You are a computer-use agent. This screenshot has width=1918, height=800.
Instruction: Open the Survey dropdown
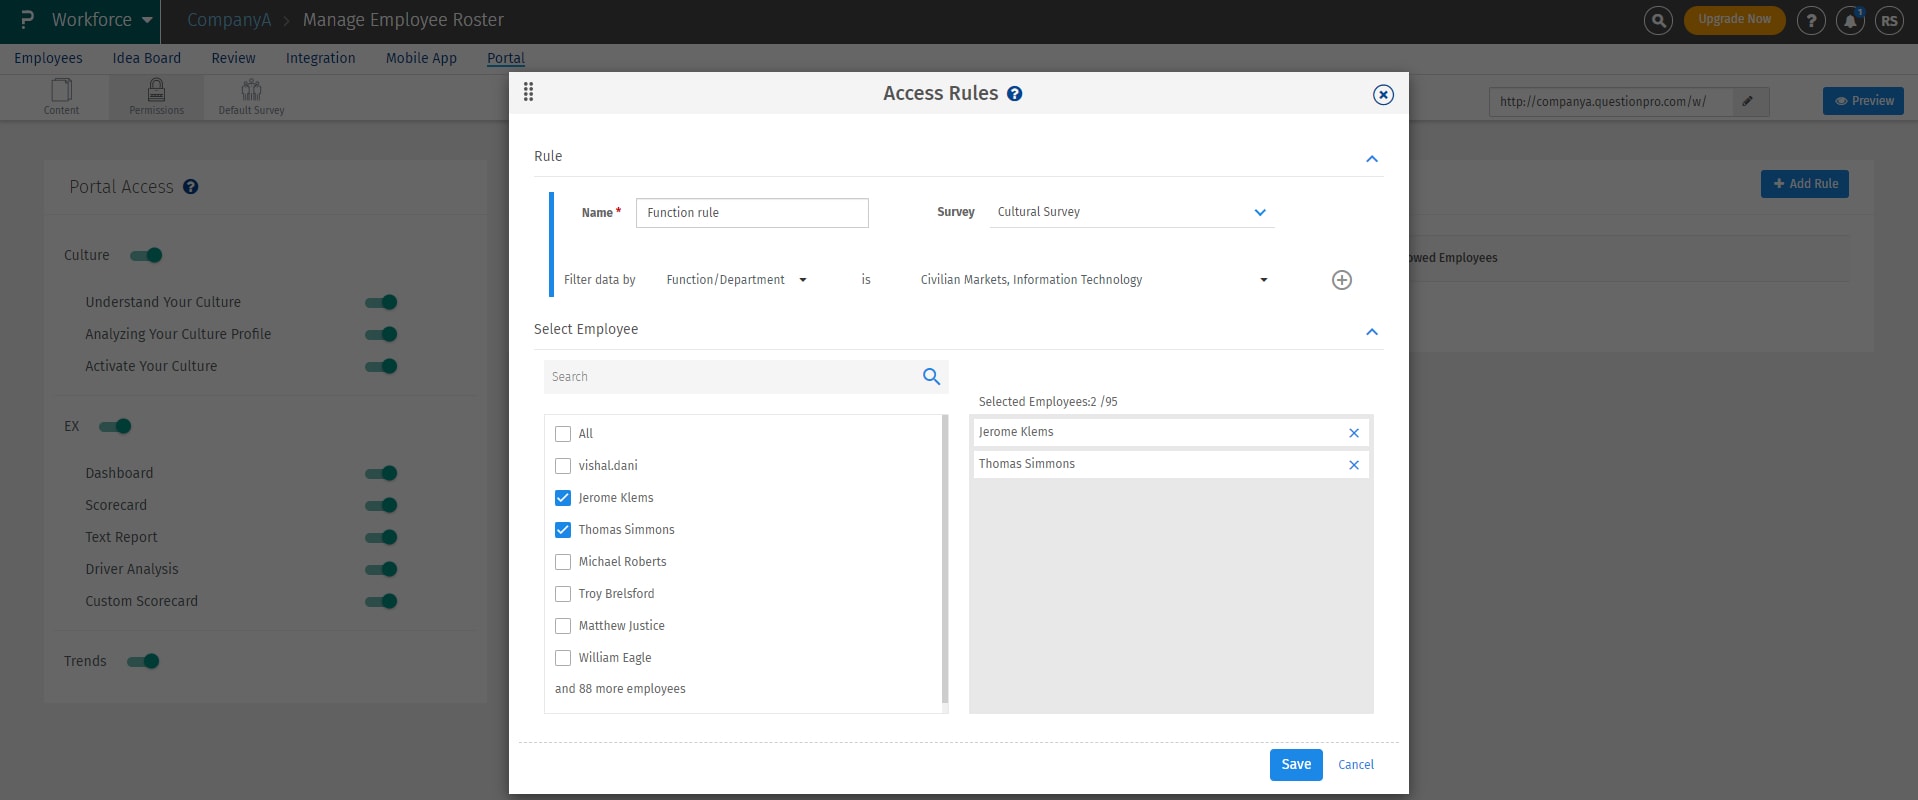(1131, 212)
